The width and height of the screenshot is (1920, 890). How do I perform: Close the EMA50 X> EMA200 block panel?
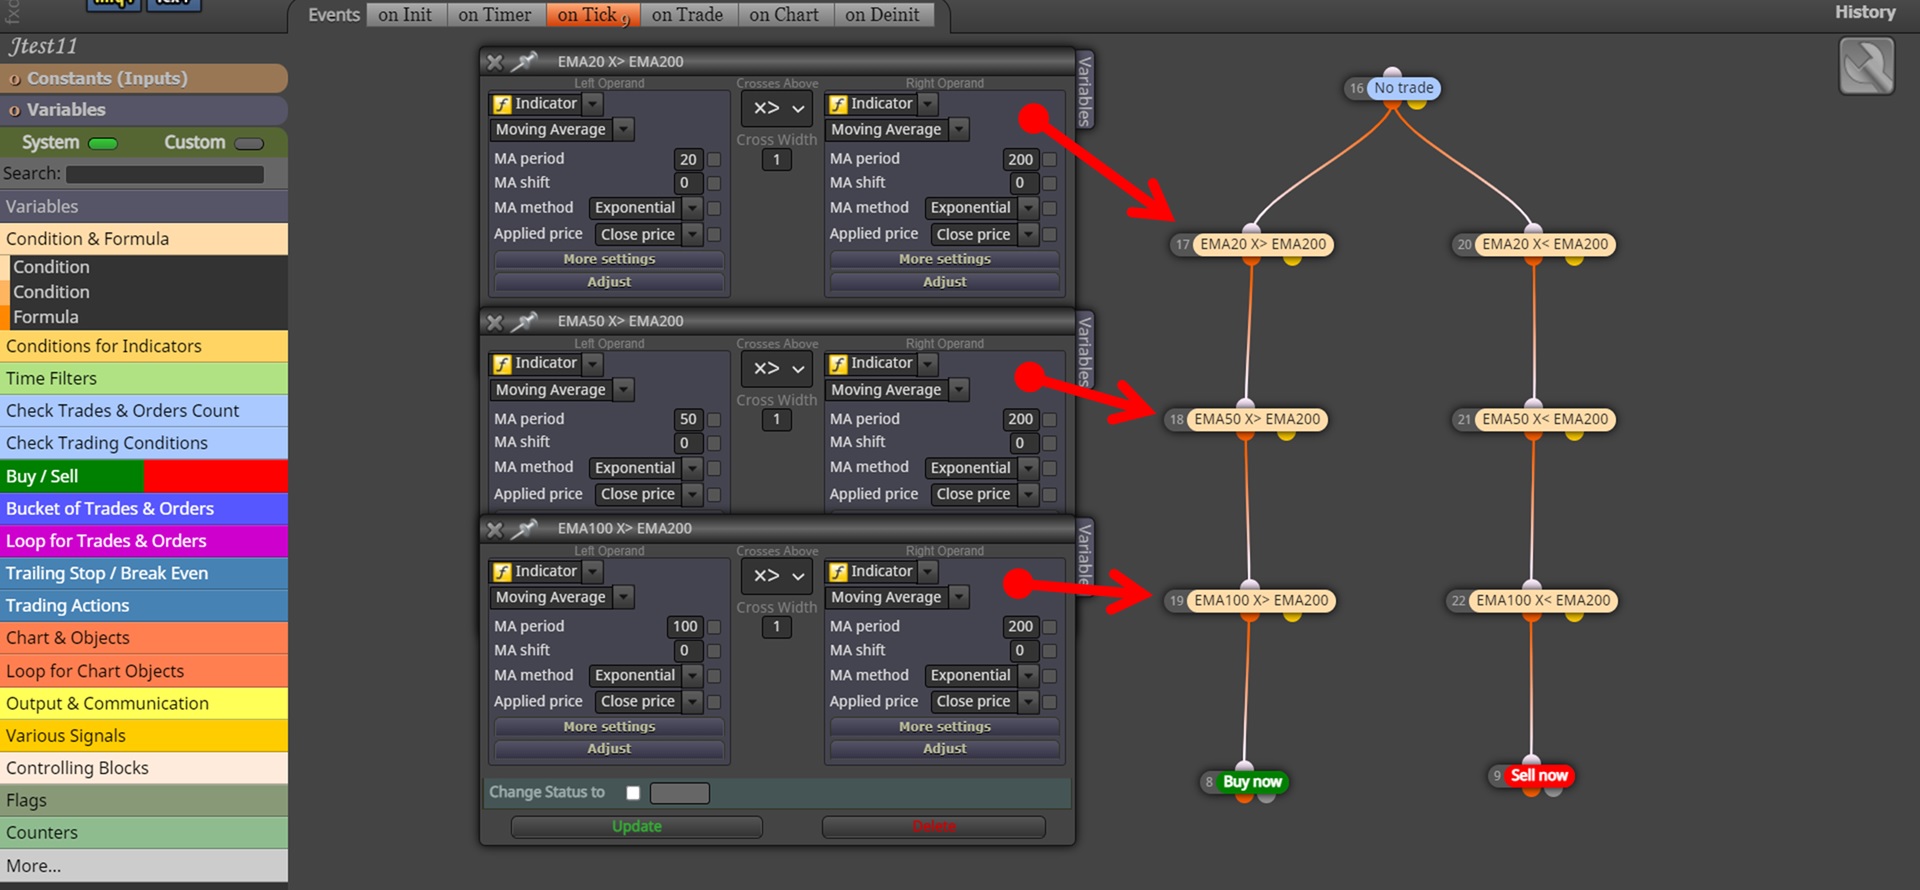tap(495, 322)
